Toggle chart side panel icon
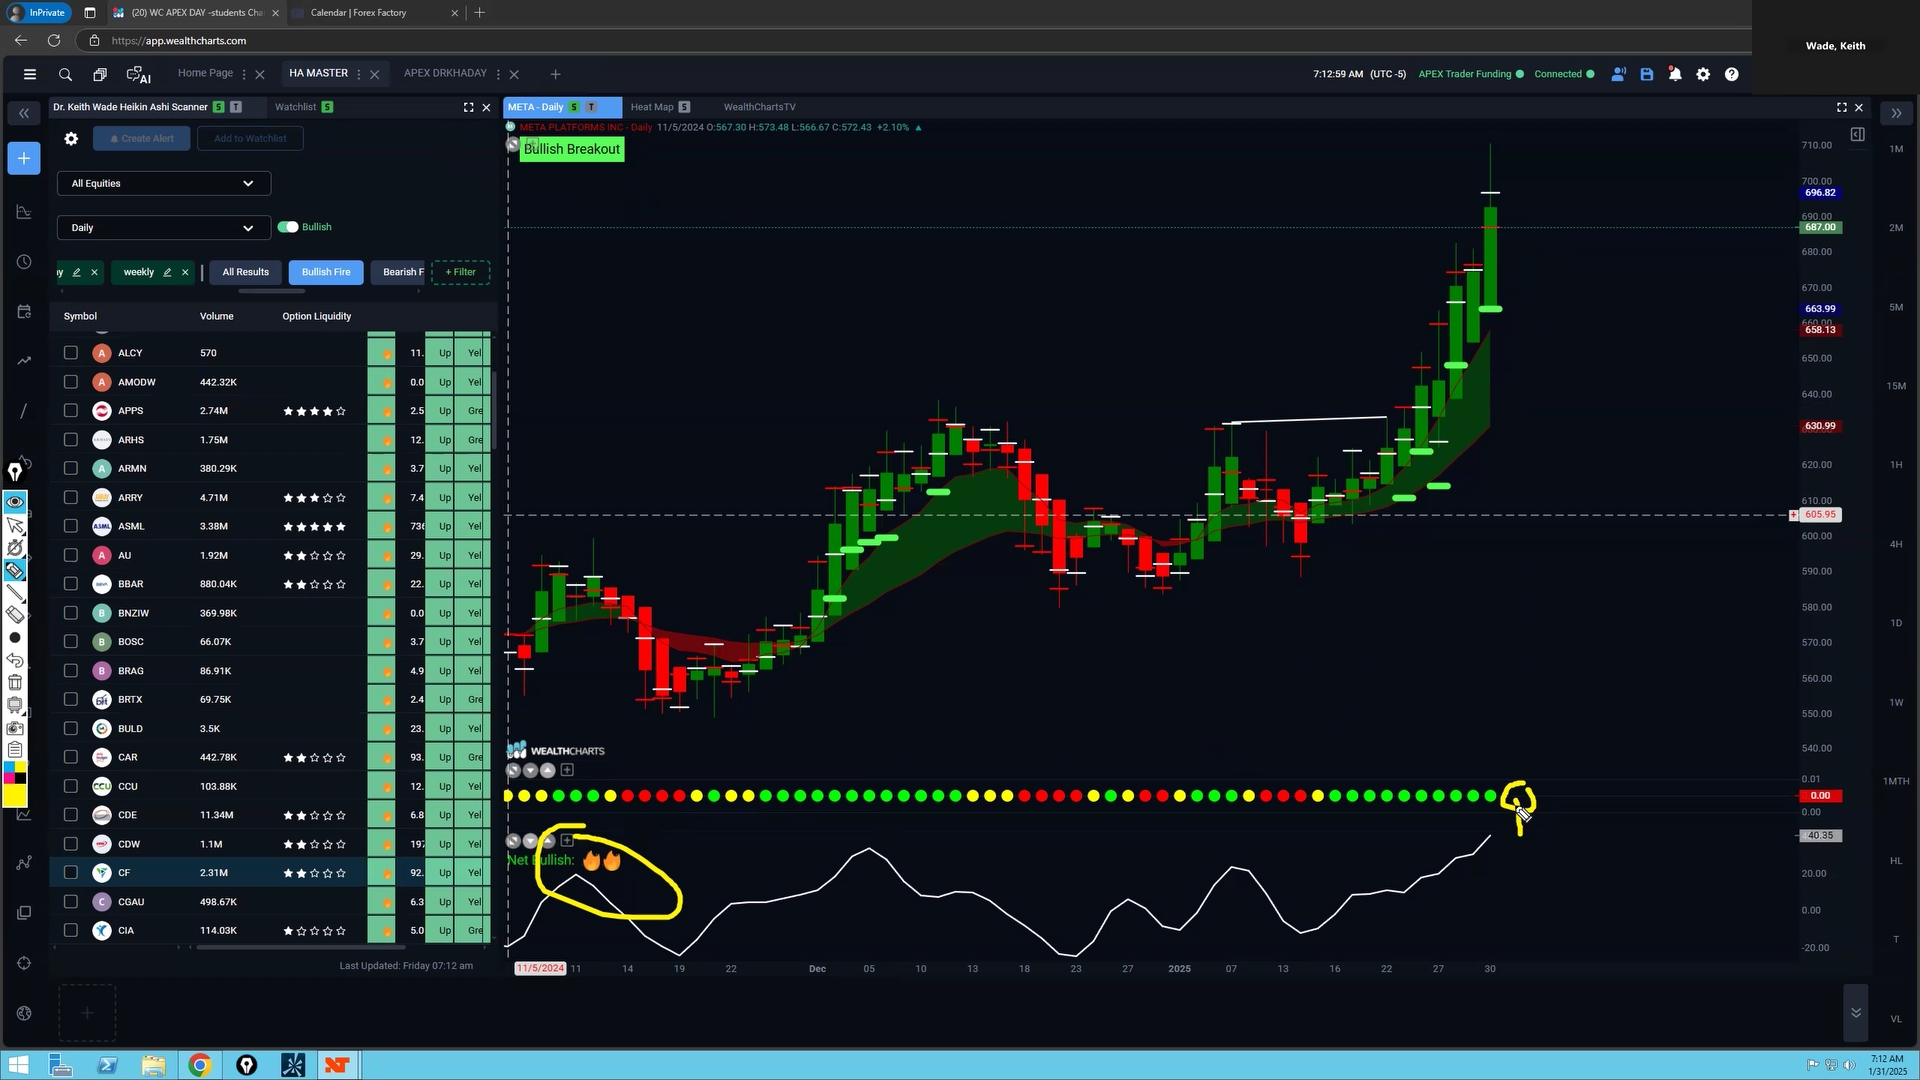Viewport: 1920px width, 1080px height. [x=1857, y=134]
